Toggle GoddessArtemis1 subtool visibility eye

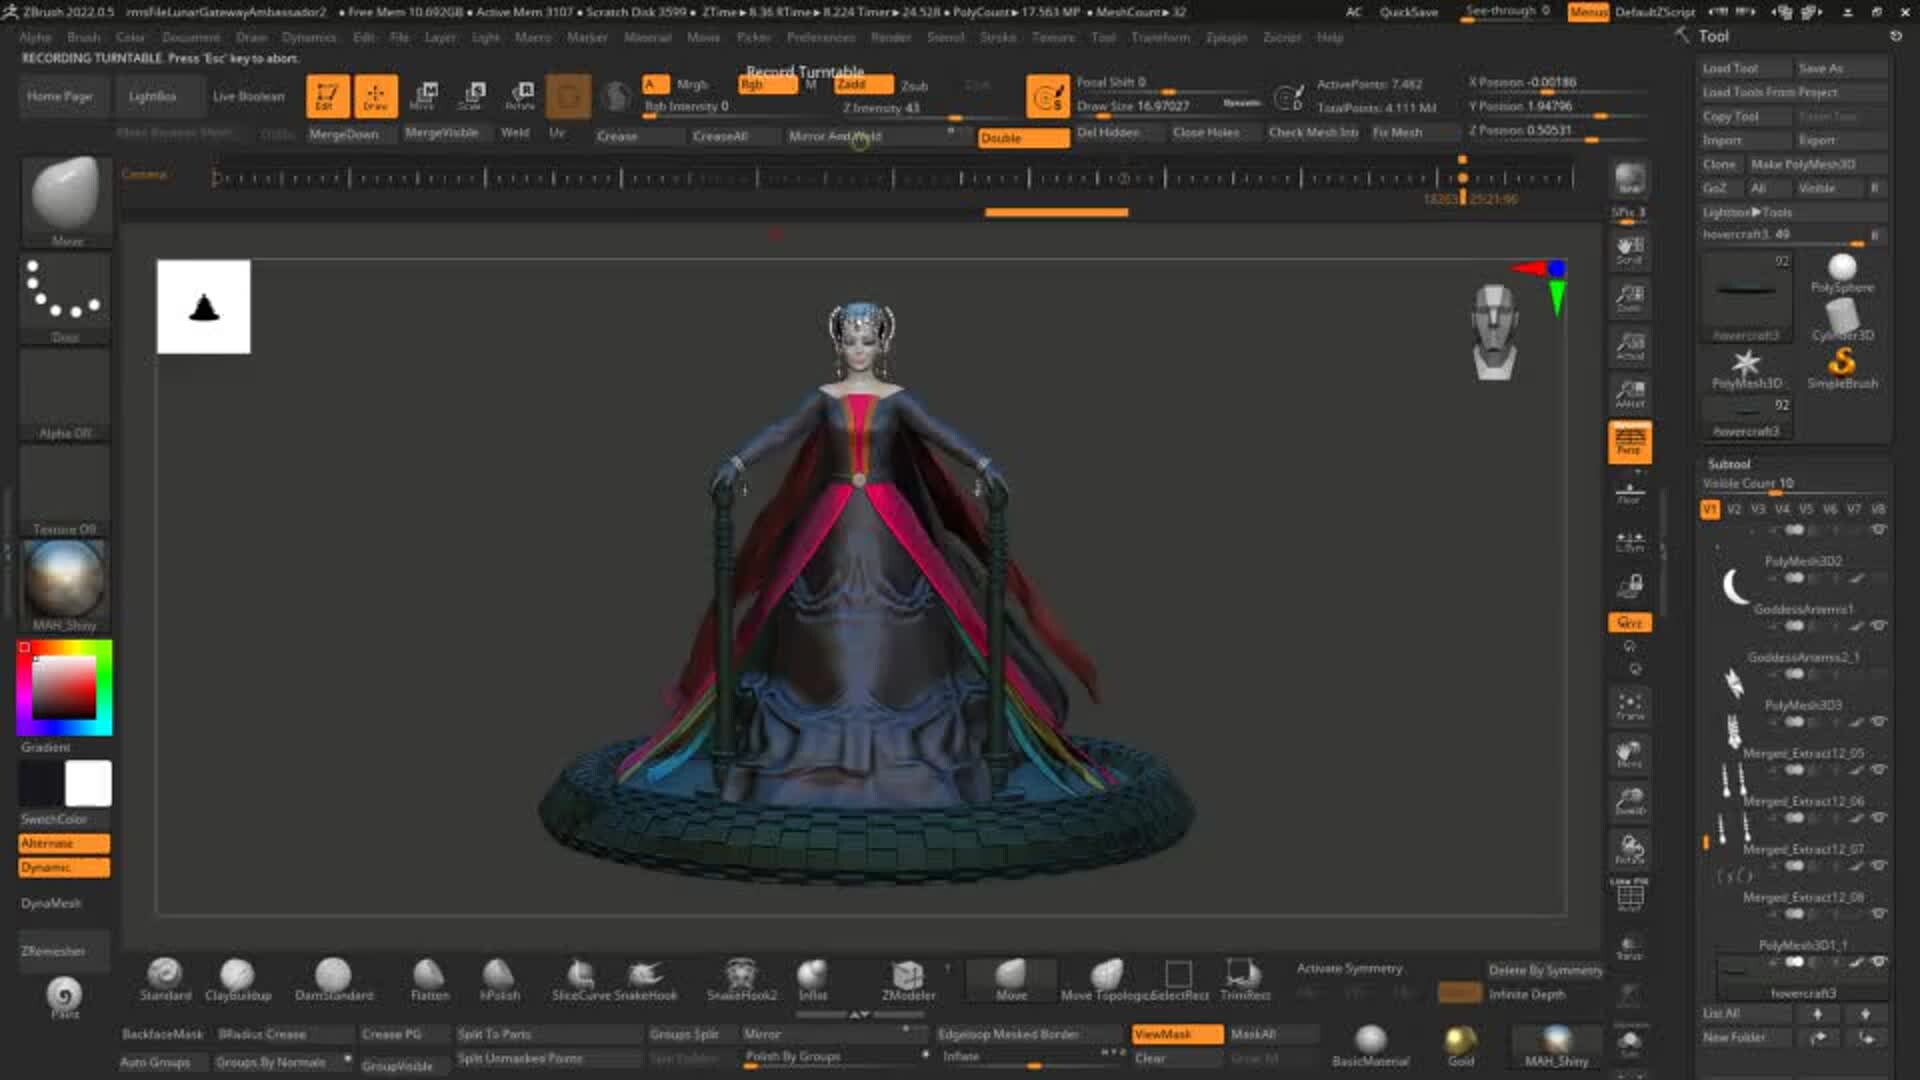pos(1879,626)
